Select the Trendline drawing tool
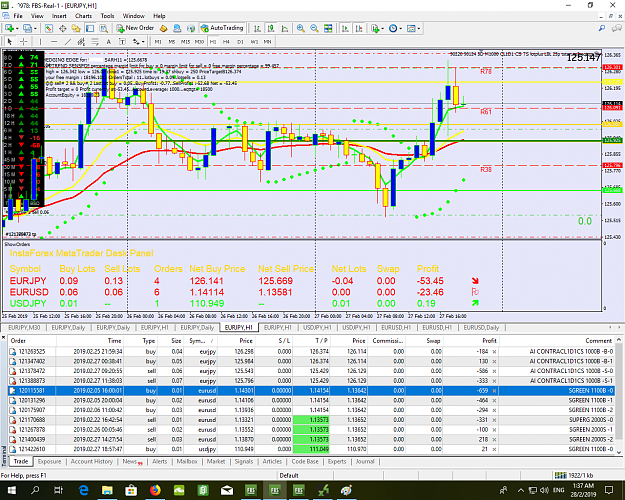The width and height of the screenshot is (625, 500). [x=68, y=41]
